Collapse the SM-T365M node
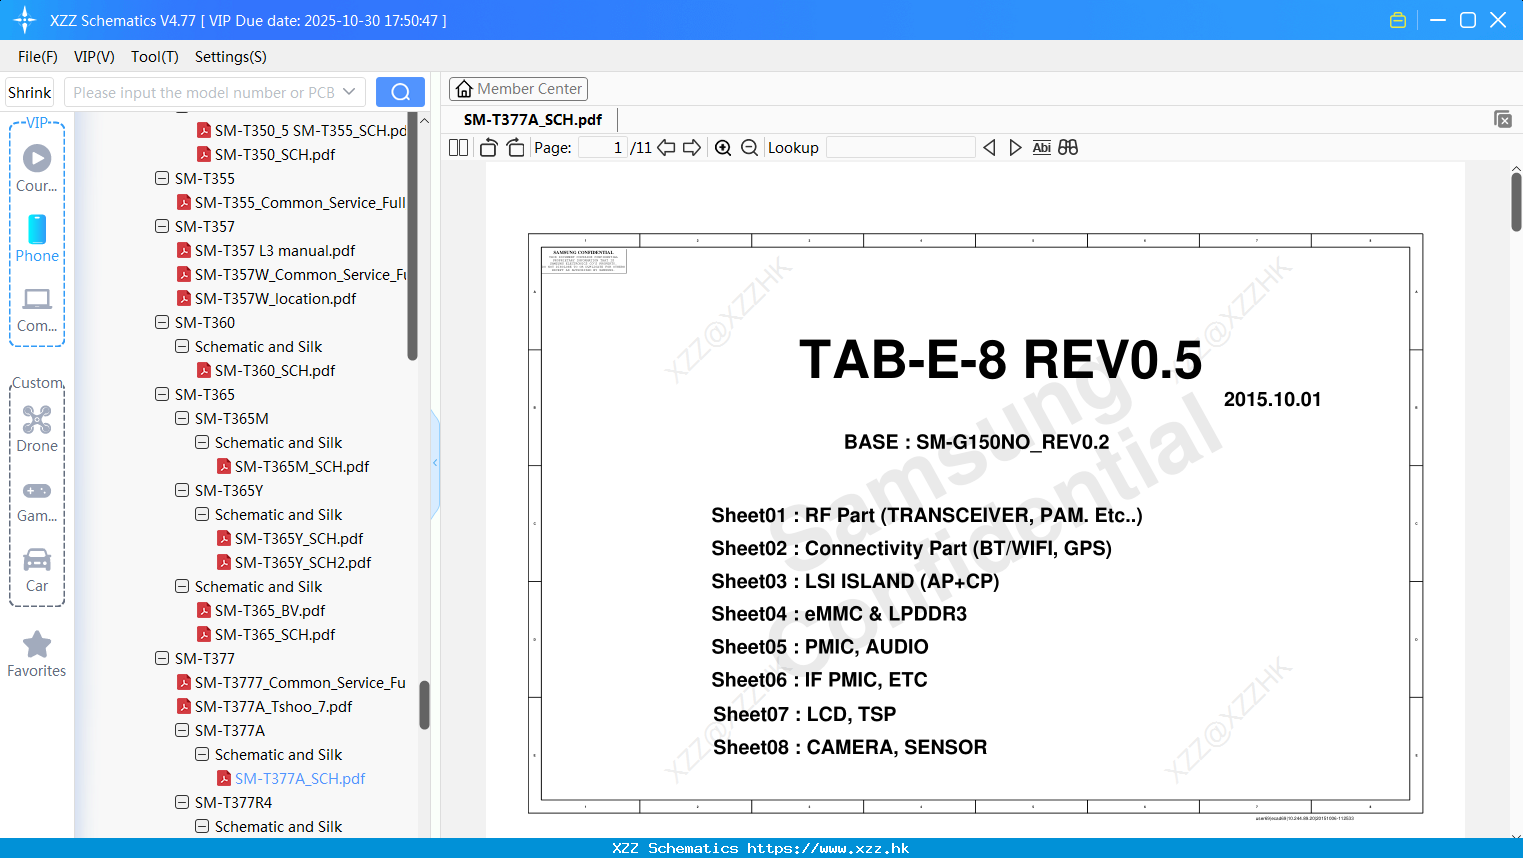This screenshot has height=858, width=1523. [x=182, y=418]
